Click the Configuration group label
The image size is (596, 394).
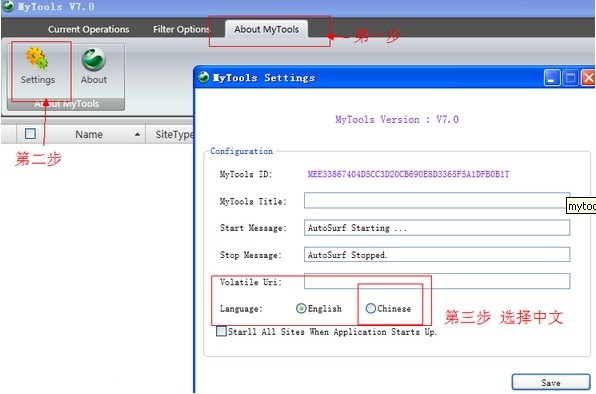pyautogui.click(x=242, y=151)
